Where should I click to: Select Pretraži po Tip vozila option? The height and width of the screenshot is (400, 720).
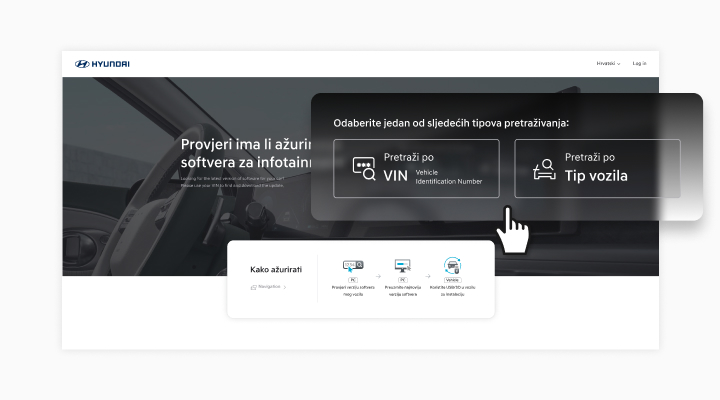click(x=597, y=168)
